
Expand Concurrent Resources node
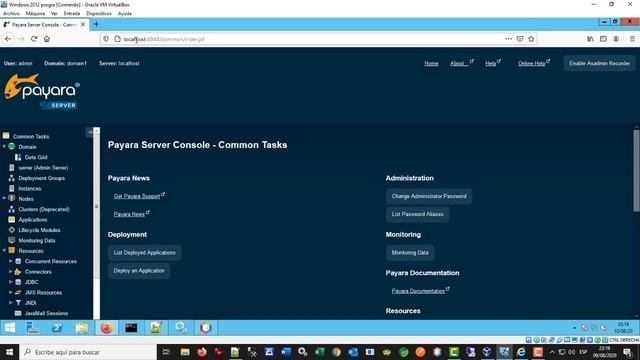(x=11, y=261)
